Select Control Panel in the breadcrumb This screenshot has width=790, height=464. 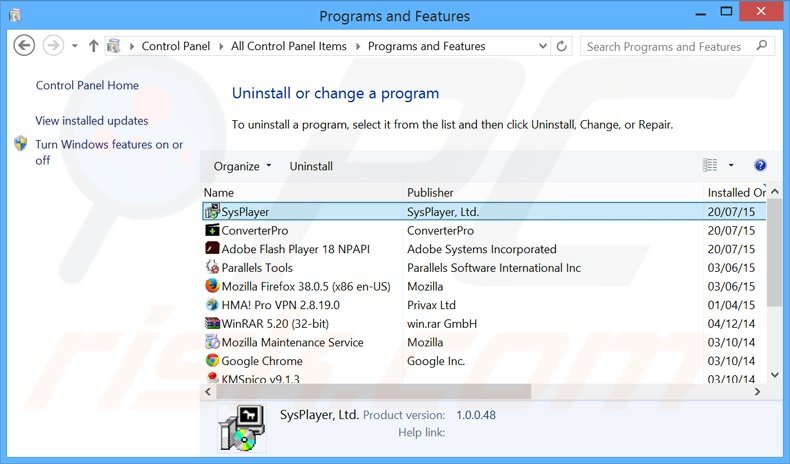[x=175, y=46]
